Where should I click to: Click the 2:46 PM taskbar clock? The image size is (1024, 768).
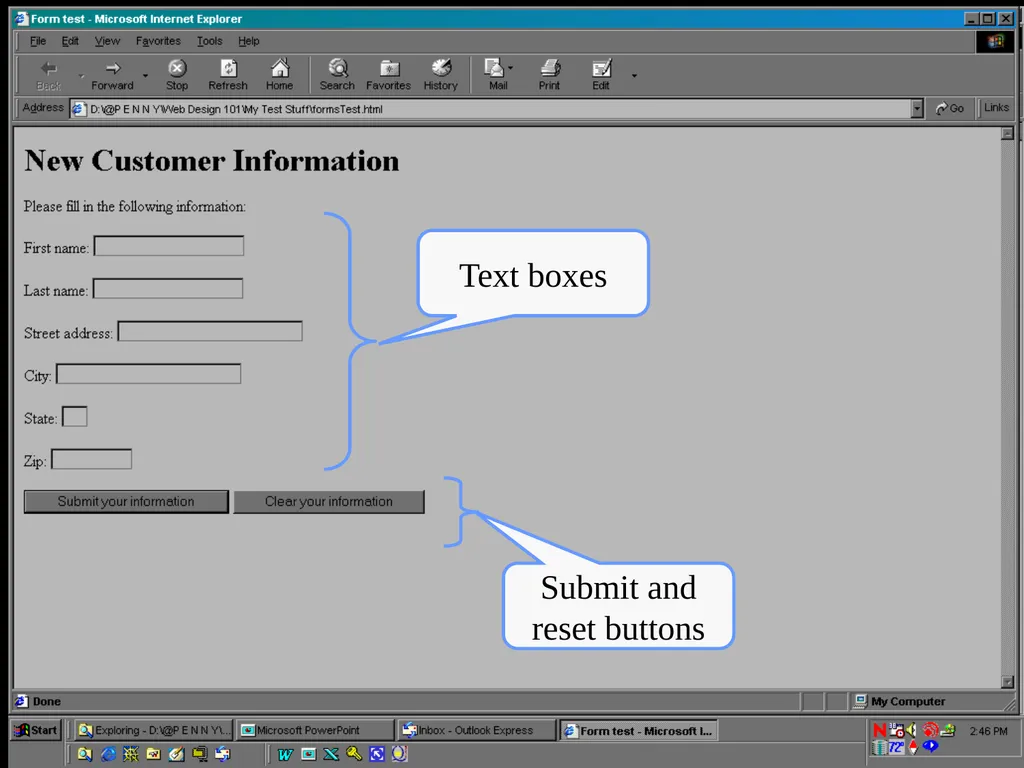tap(988, 731)
